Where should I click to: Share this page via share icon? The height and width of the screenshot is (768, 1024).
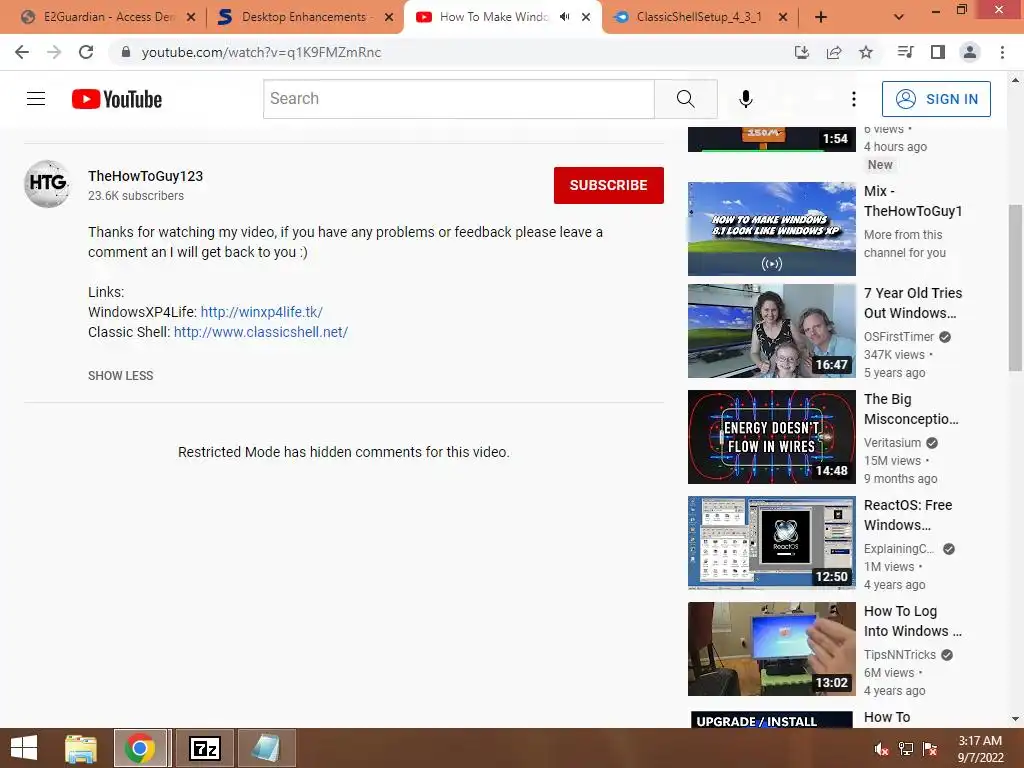coord(834,52)
